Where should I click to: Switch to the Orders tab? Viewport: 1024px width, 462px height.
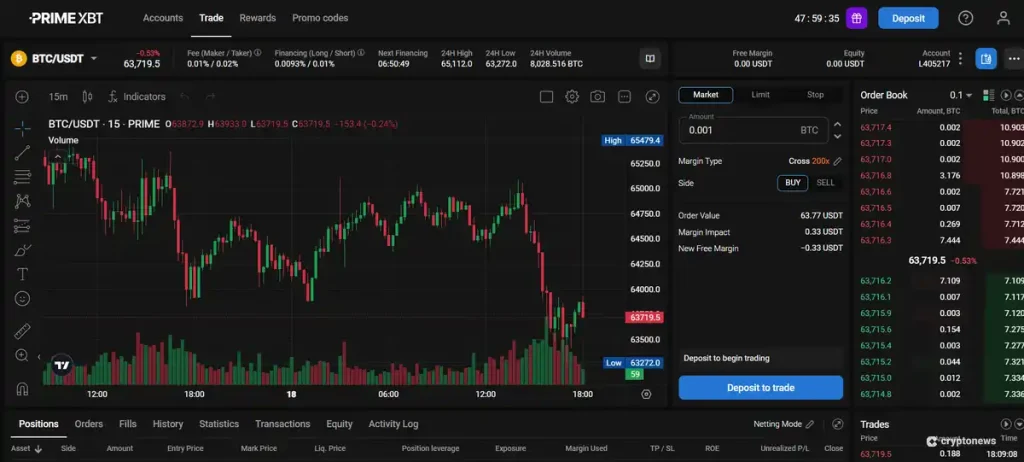tap(89, 424)
